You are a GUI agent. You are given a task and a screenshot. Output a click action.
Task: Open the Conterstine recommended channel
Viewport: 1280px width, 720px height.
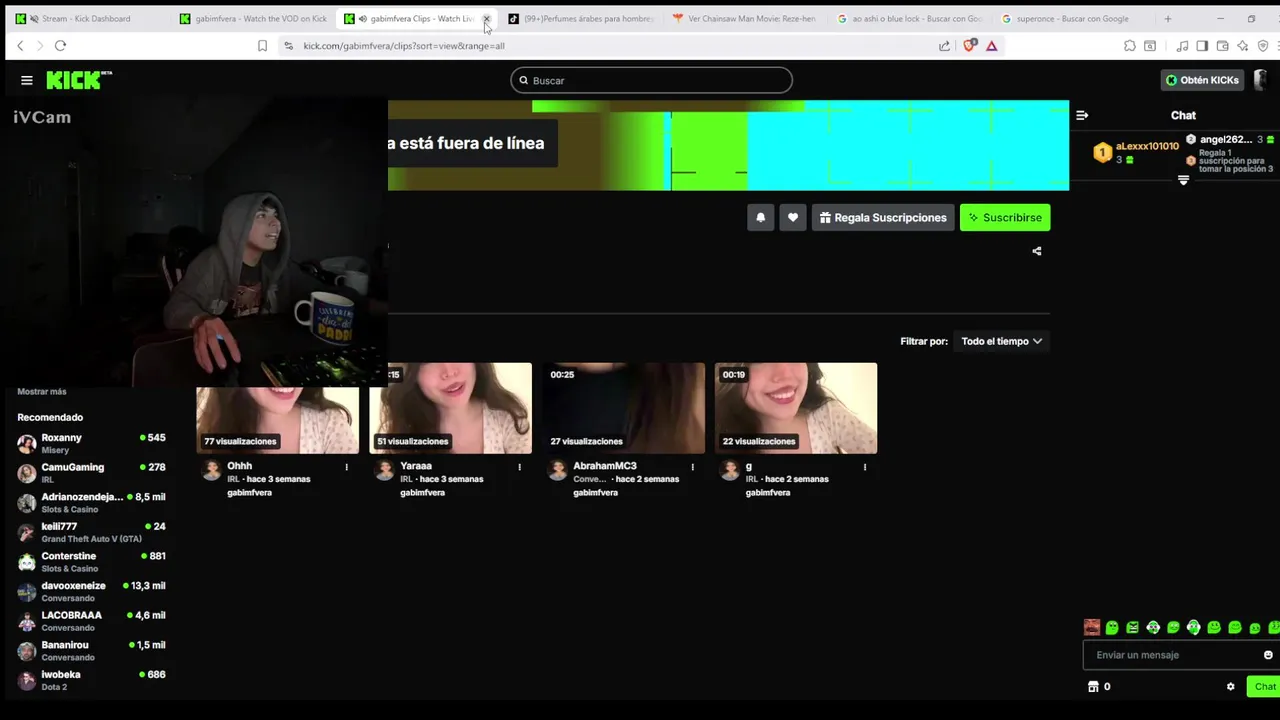click(91, 562)
